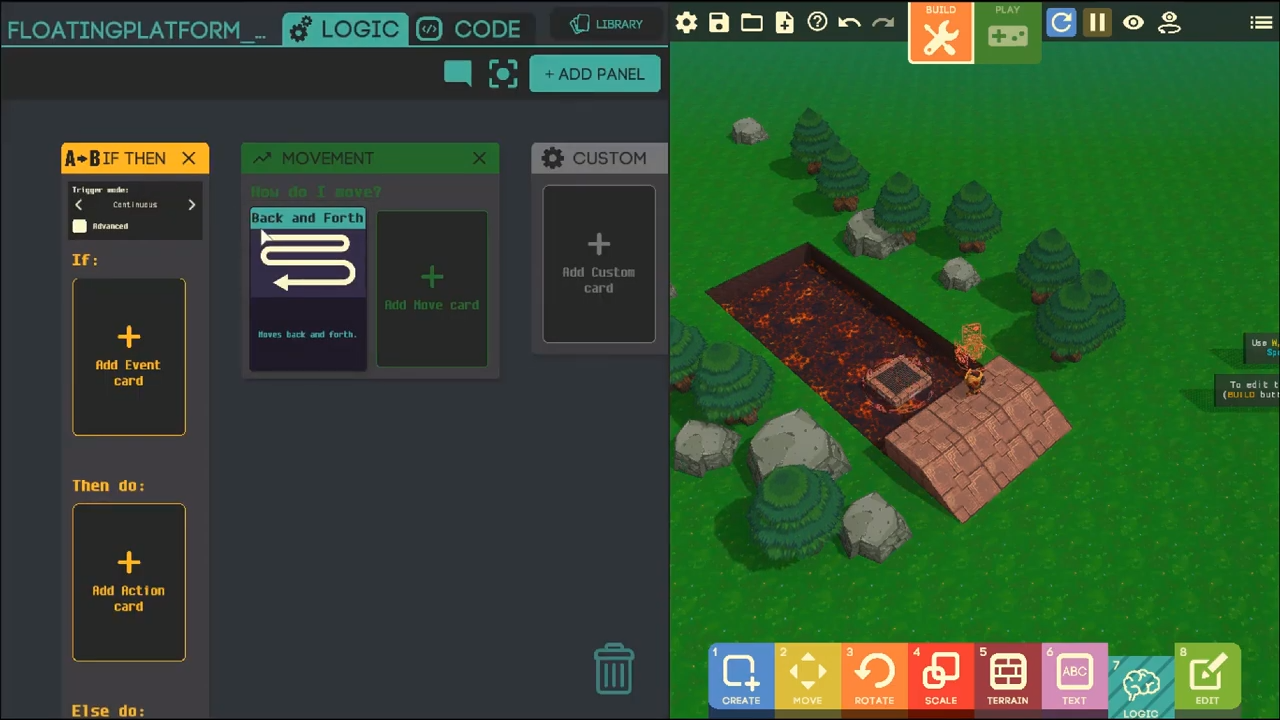Select the Back and Forth move card

[x=308, y=290]
